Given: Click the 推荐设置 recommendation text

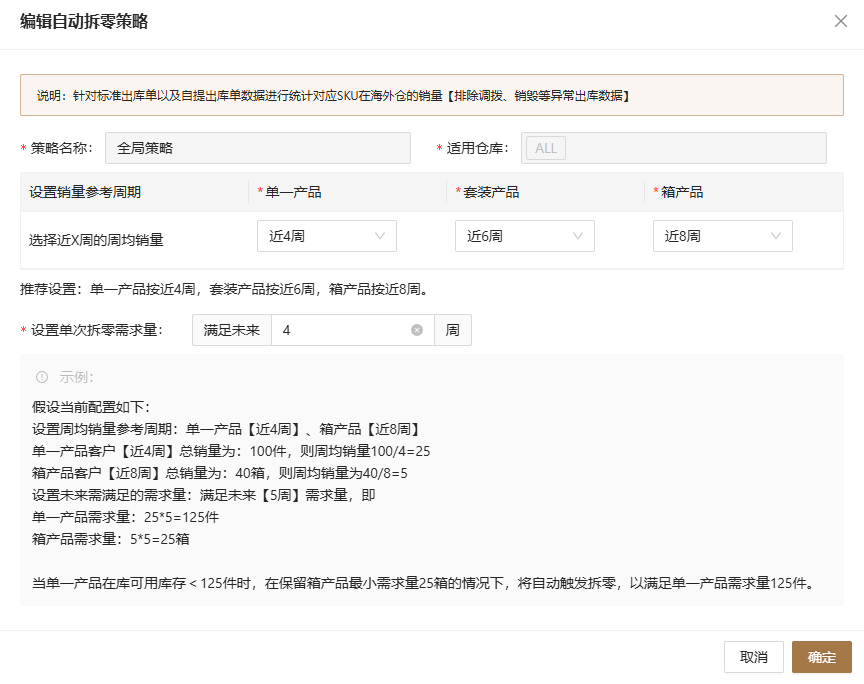Looking at the screenshot, I should point(224,289).
